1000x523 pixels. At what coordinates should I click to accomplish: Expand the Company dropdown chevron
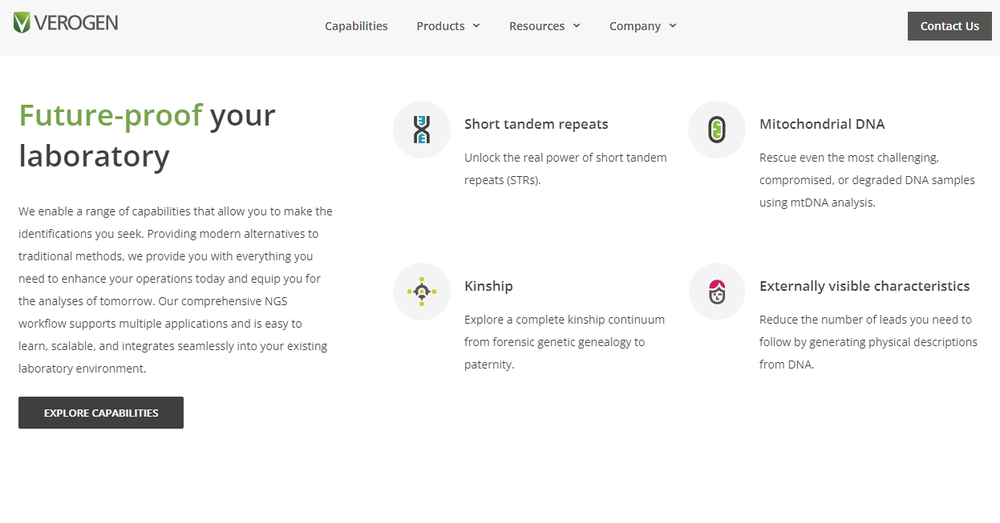[673, 26]
